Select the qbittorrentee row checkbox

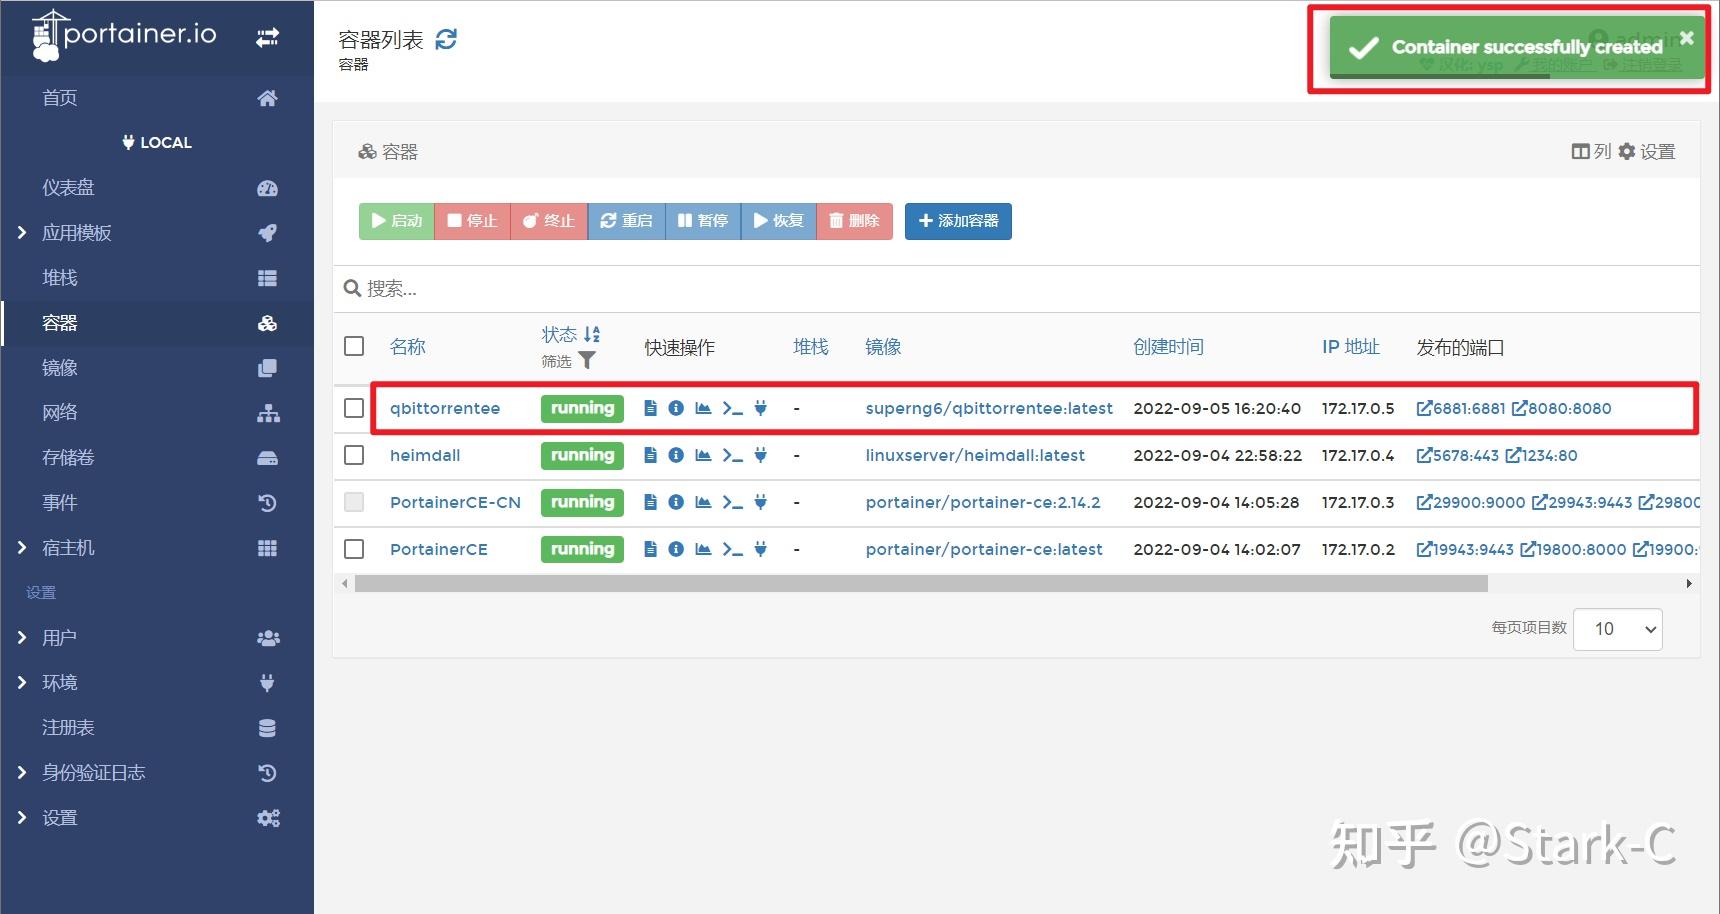coord(354,408)
